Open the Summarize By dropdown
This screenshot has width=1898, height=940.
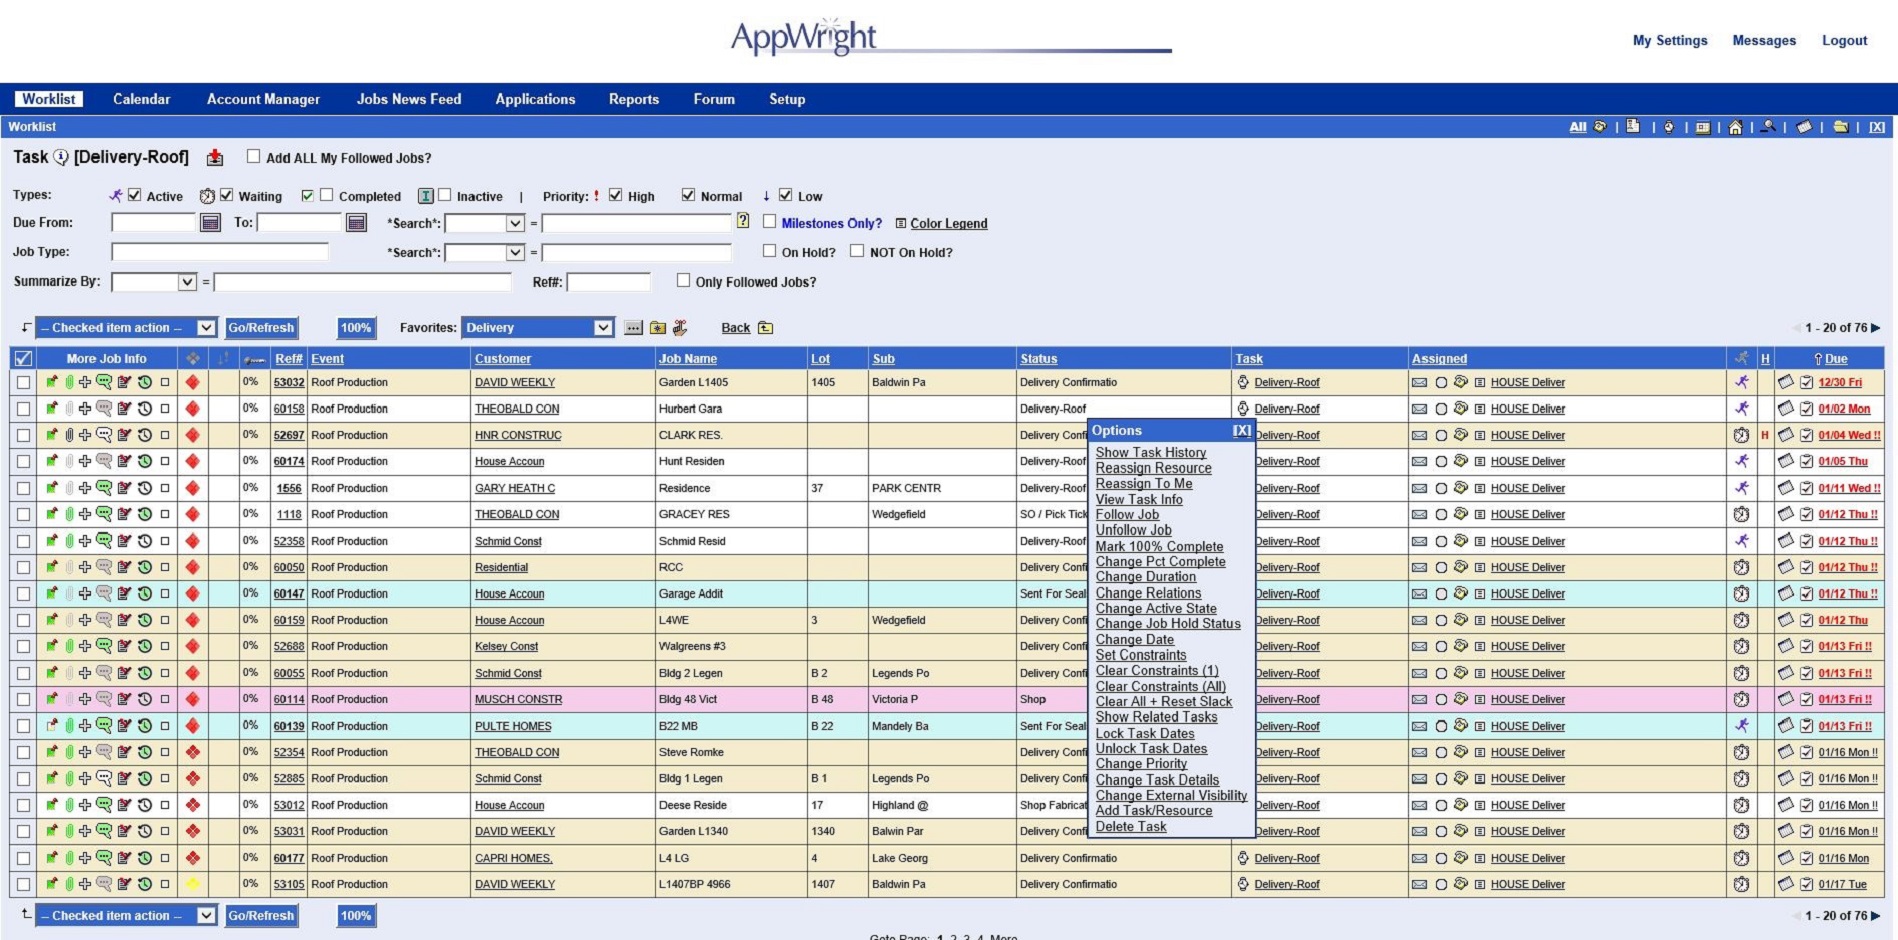tap(154, 282)
